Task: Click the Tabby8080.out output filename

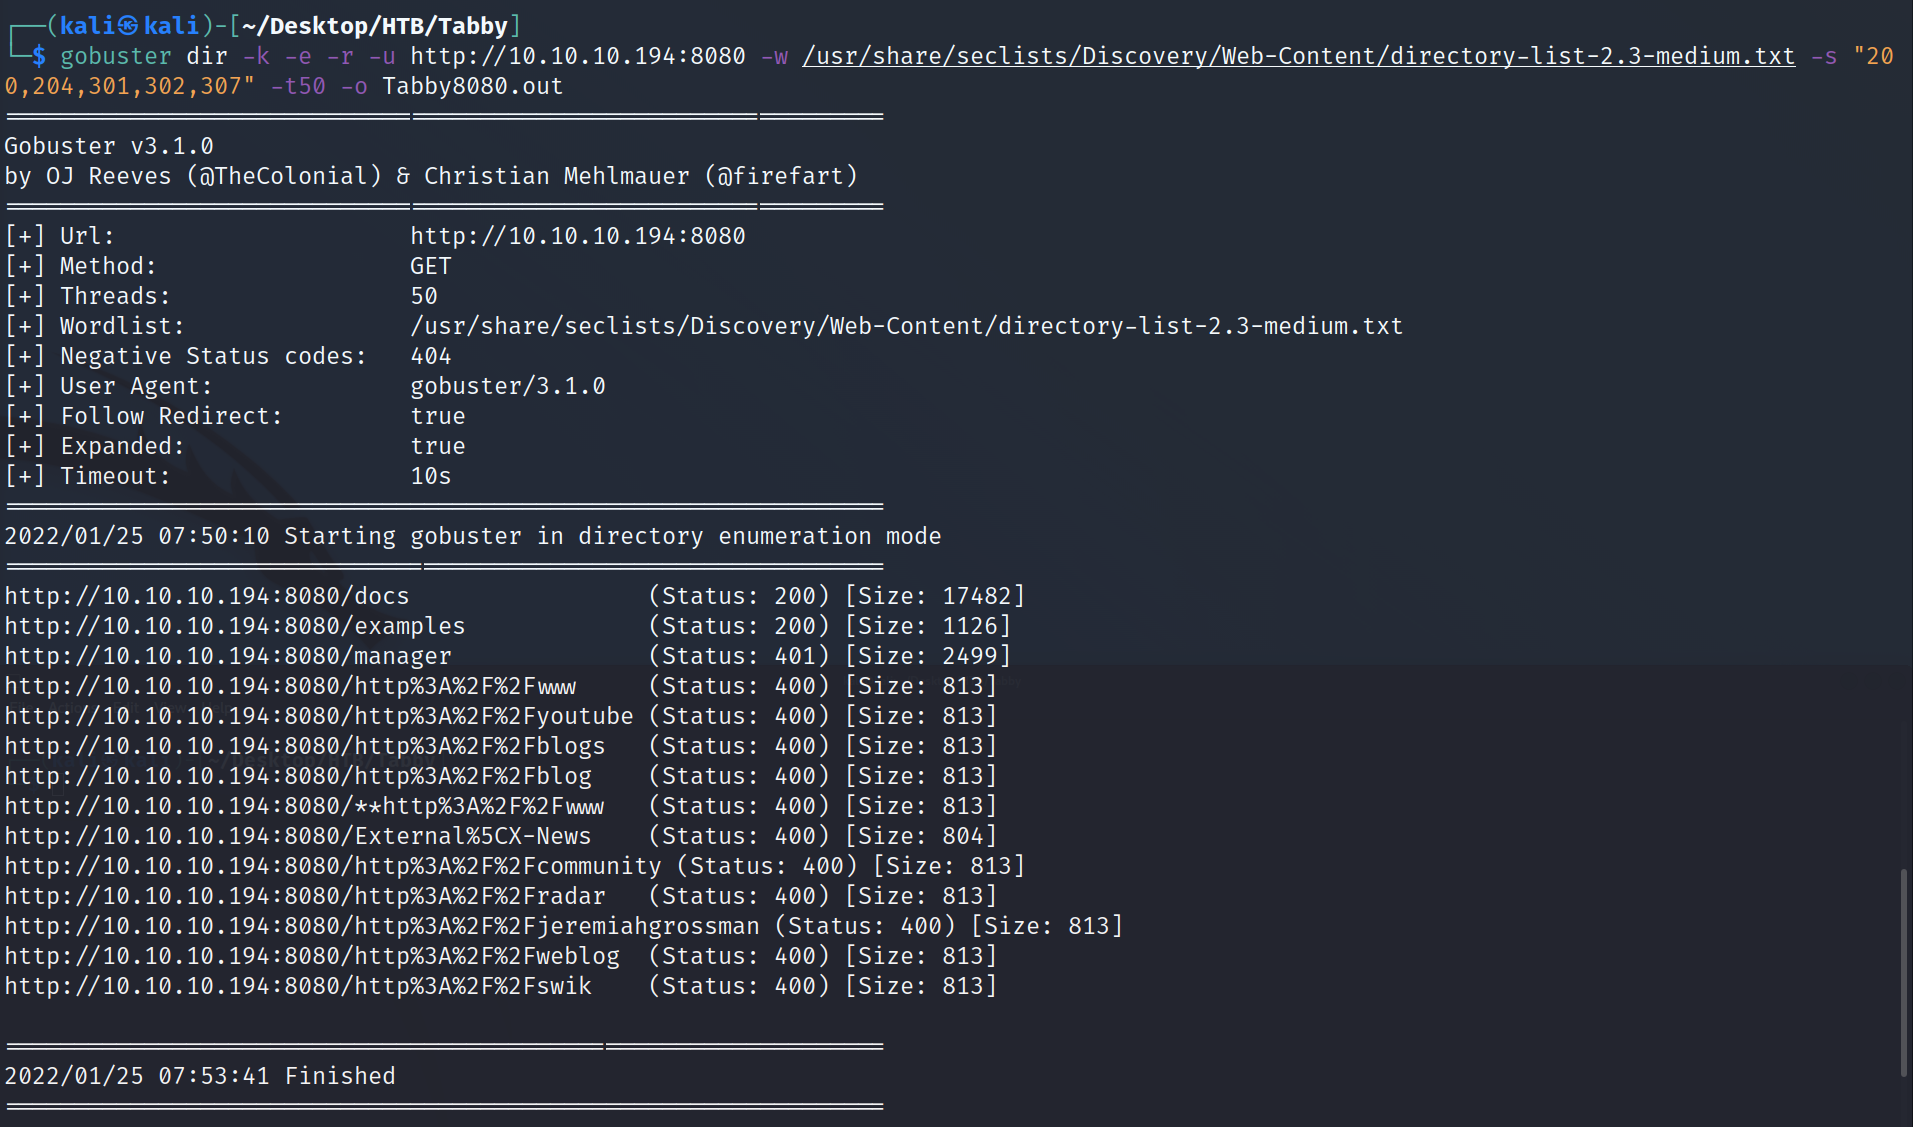Action: [472, 86]
